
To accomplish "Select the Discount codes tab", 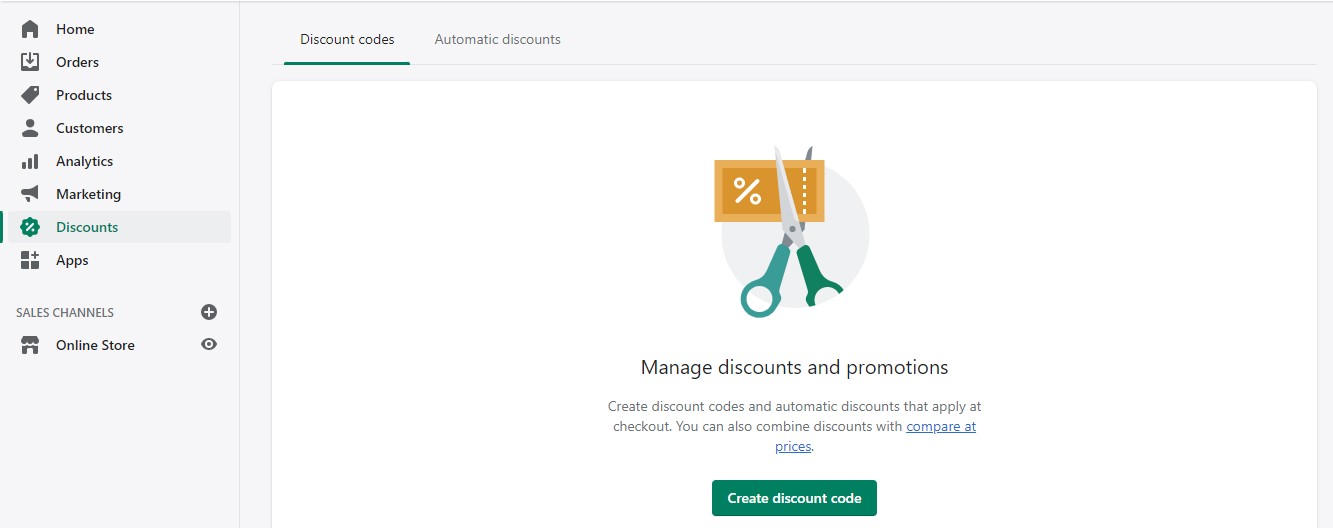I will point(347,40).
